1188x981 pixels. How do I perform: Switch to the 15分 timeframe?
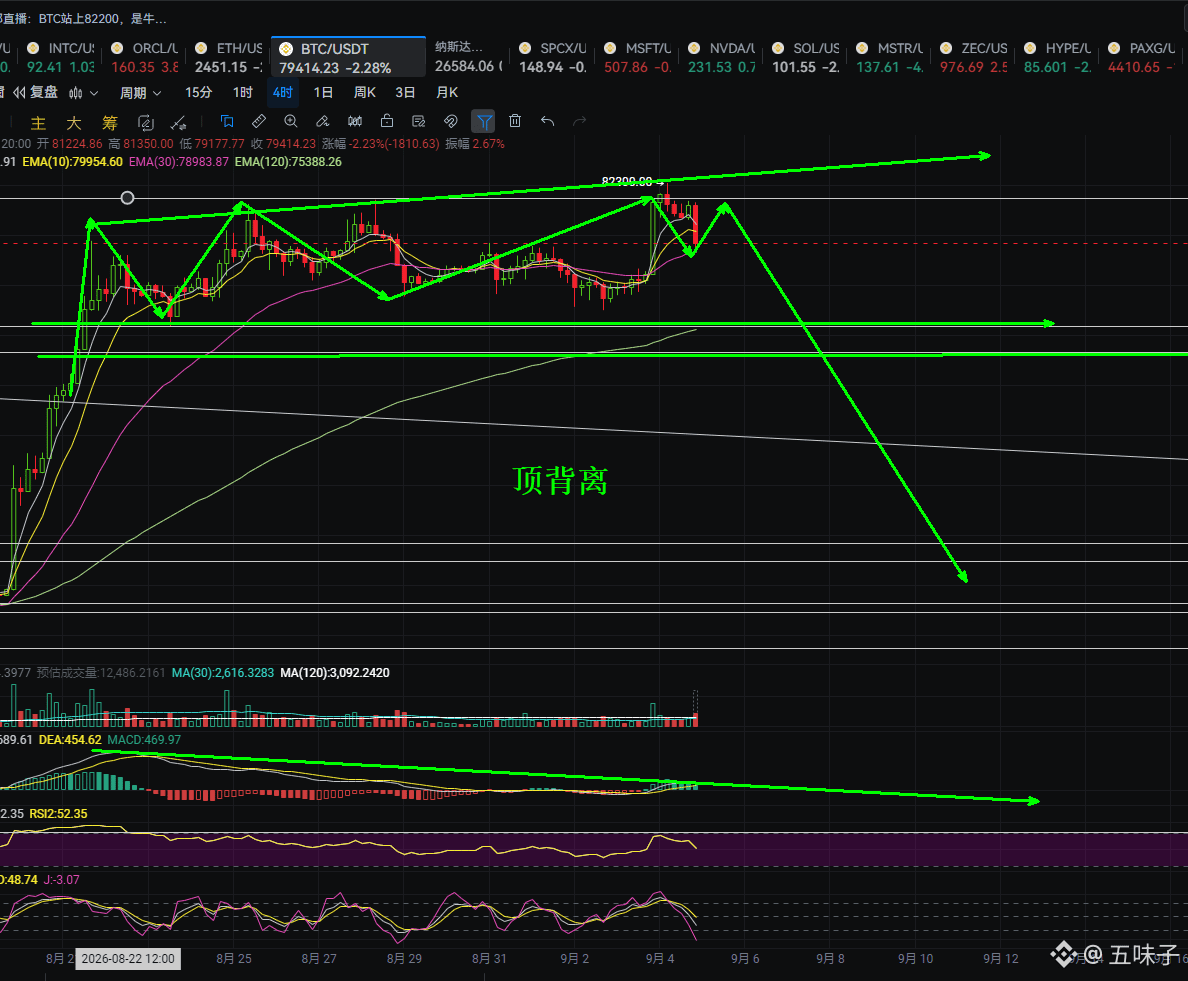click(x=199, y=92)
